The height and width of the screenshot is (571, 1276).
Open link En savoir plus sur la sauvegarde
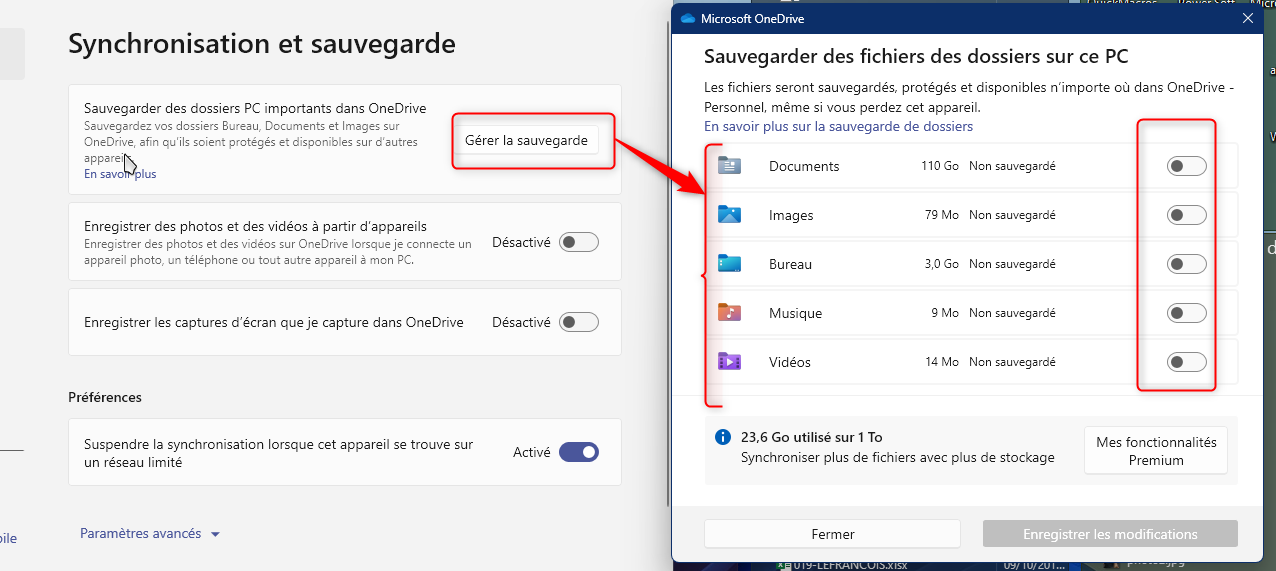click(x=838, y=126)
